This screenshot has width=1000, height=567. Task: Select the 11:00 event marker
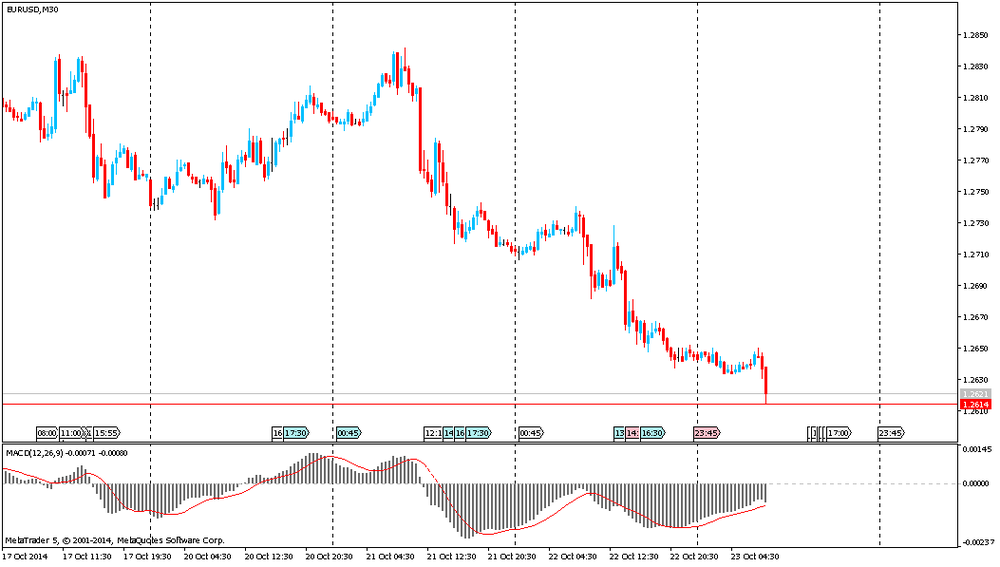(x=71, y=433)
